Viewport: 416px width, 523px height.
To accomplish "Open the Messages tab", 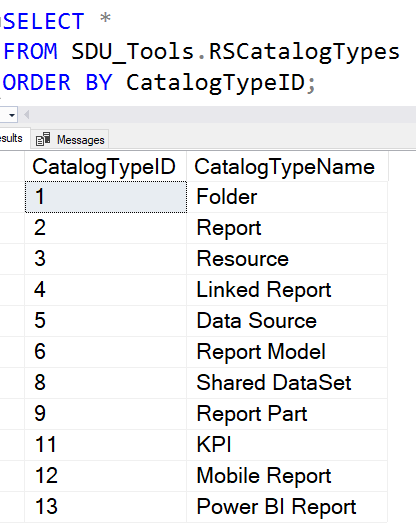I will click(70, 139).
